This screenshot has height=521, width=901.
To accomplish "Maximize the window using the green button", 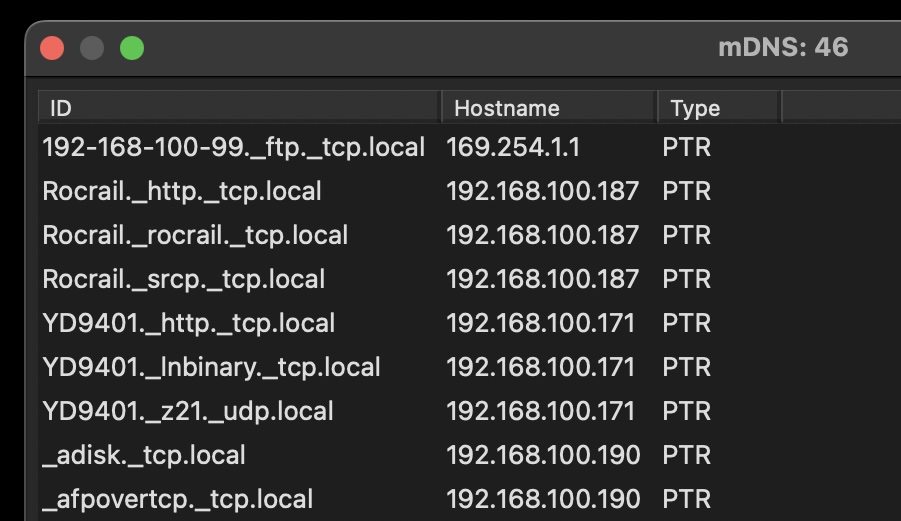I will [x=132, y=48].
